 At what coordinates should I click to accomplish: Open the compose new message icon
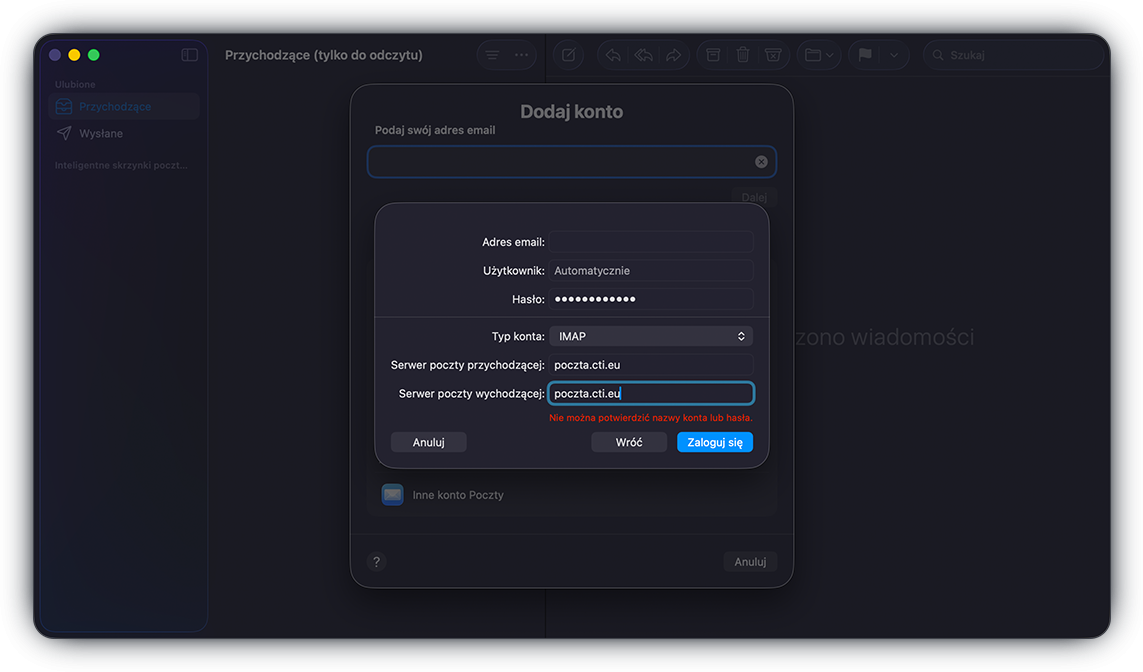[x=568, y=55]
